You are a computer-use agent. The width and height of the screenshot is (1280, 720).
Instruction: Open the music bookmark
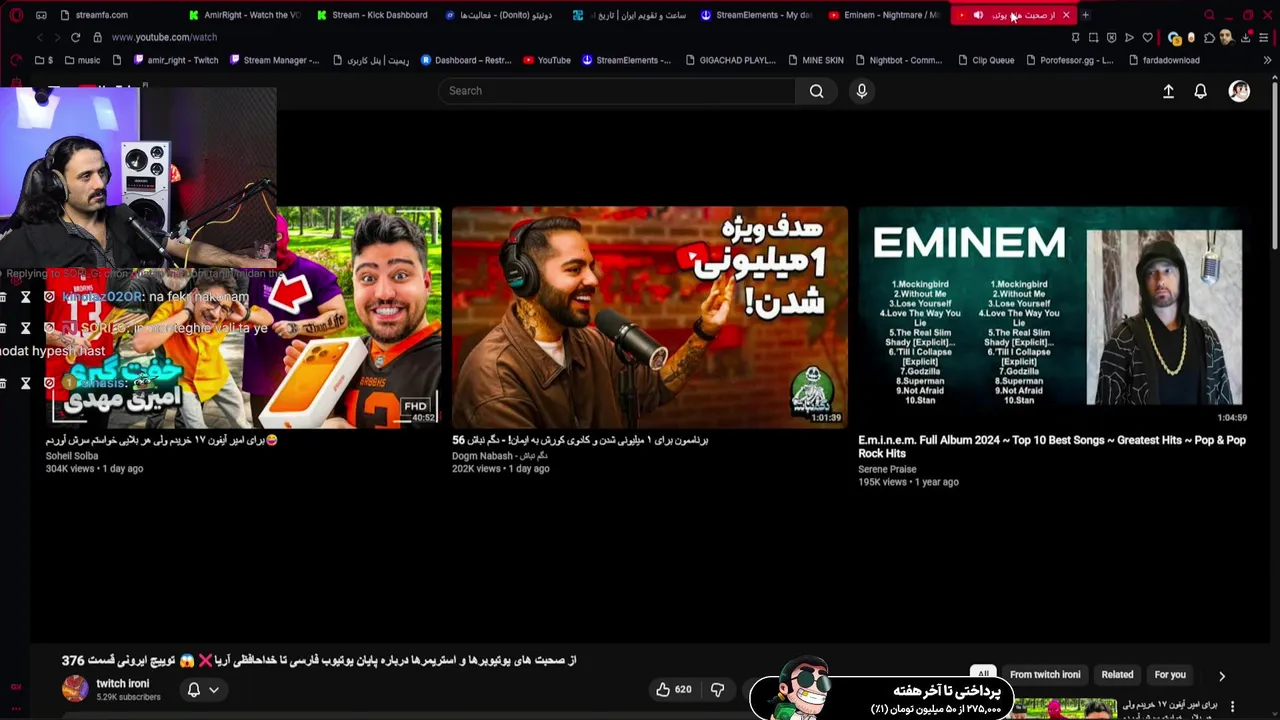(x=81, y=60)
